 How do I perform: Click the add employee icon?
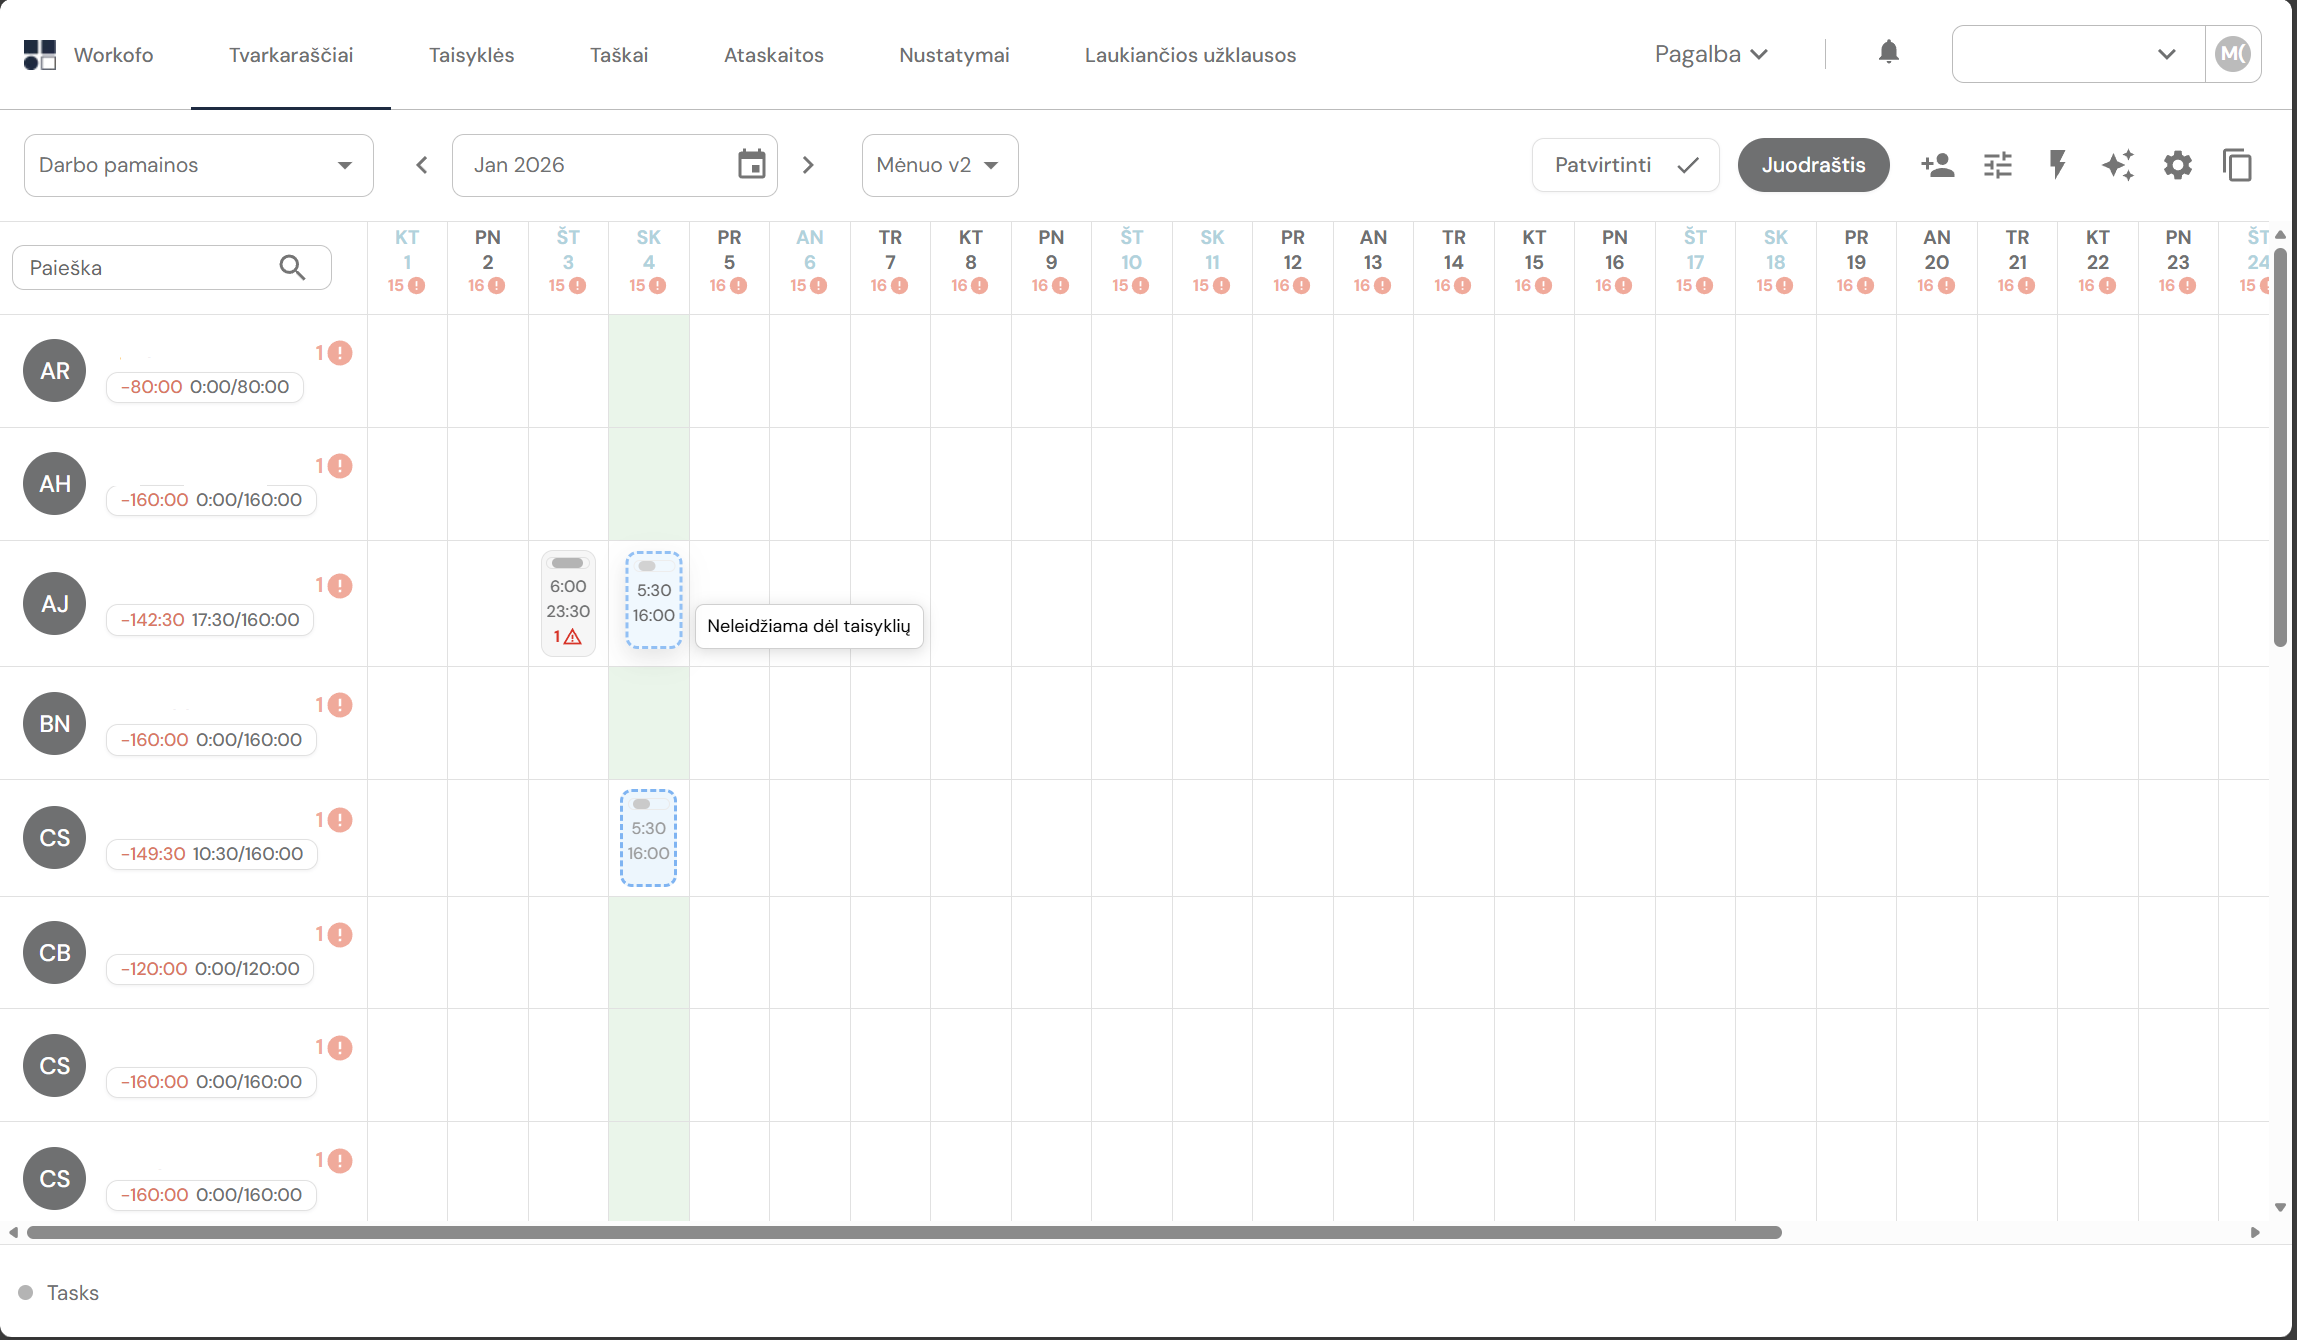point(1937,165)
